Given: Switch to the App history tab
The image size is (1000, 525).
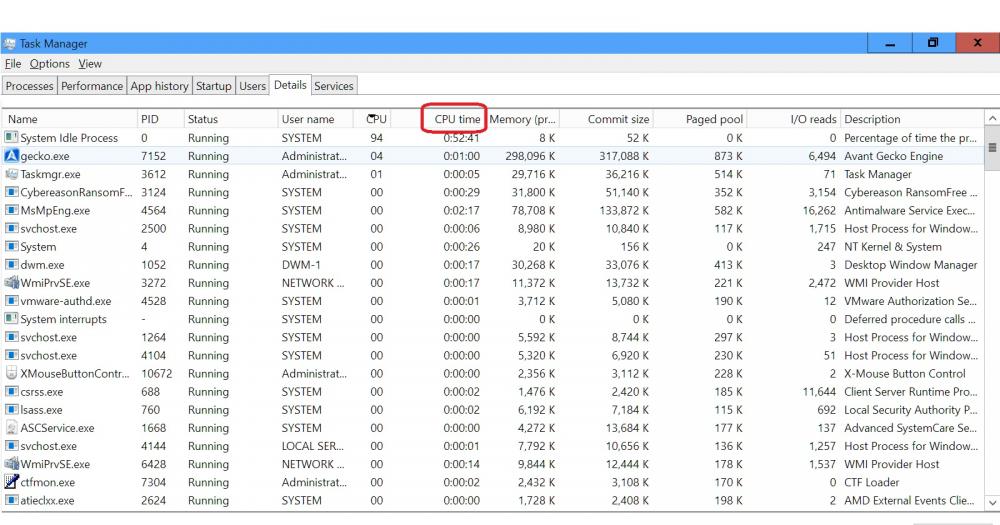Looking at the screenshot, I should pos(159,85).
